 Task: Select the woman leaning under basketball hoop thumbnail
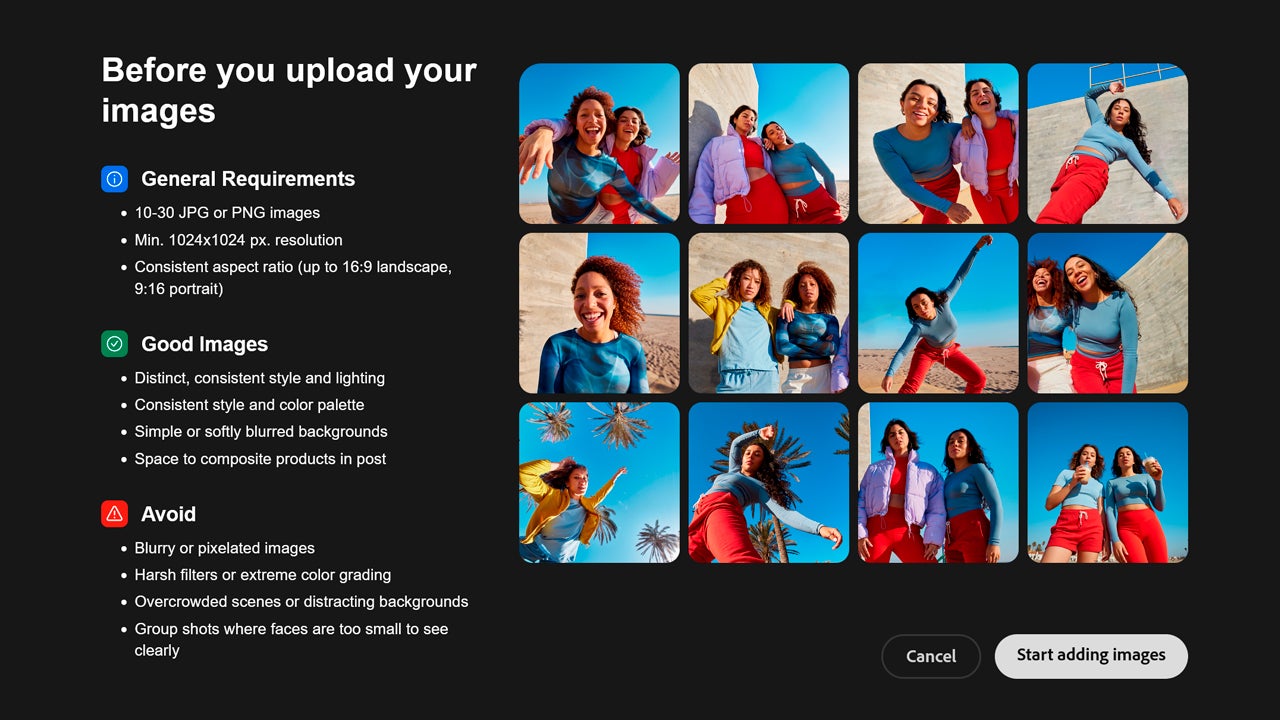[1108, 144]
